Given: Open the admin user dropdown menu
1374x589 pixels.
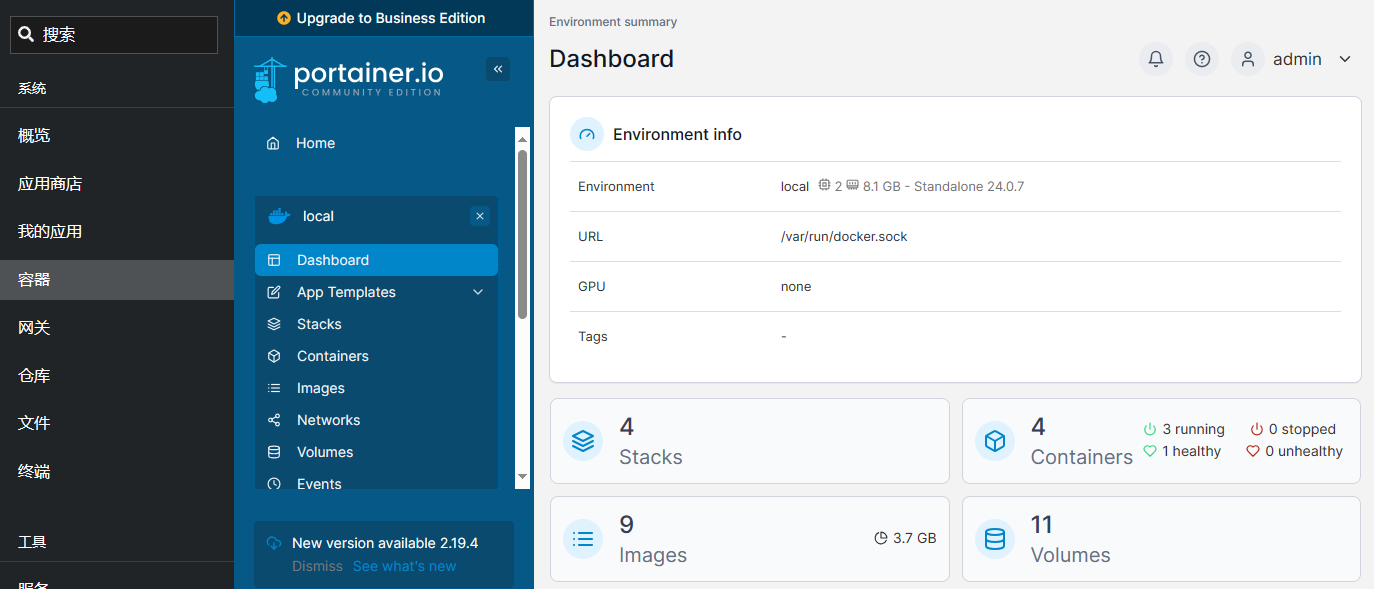Looking at the screenshot, I should 1345,59.
